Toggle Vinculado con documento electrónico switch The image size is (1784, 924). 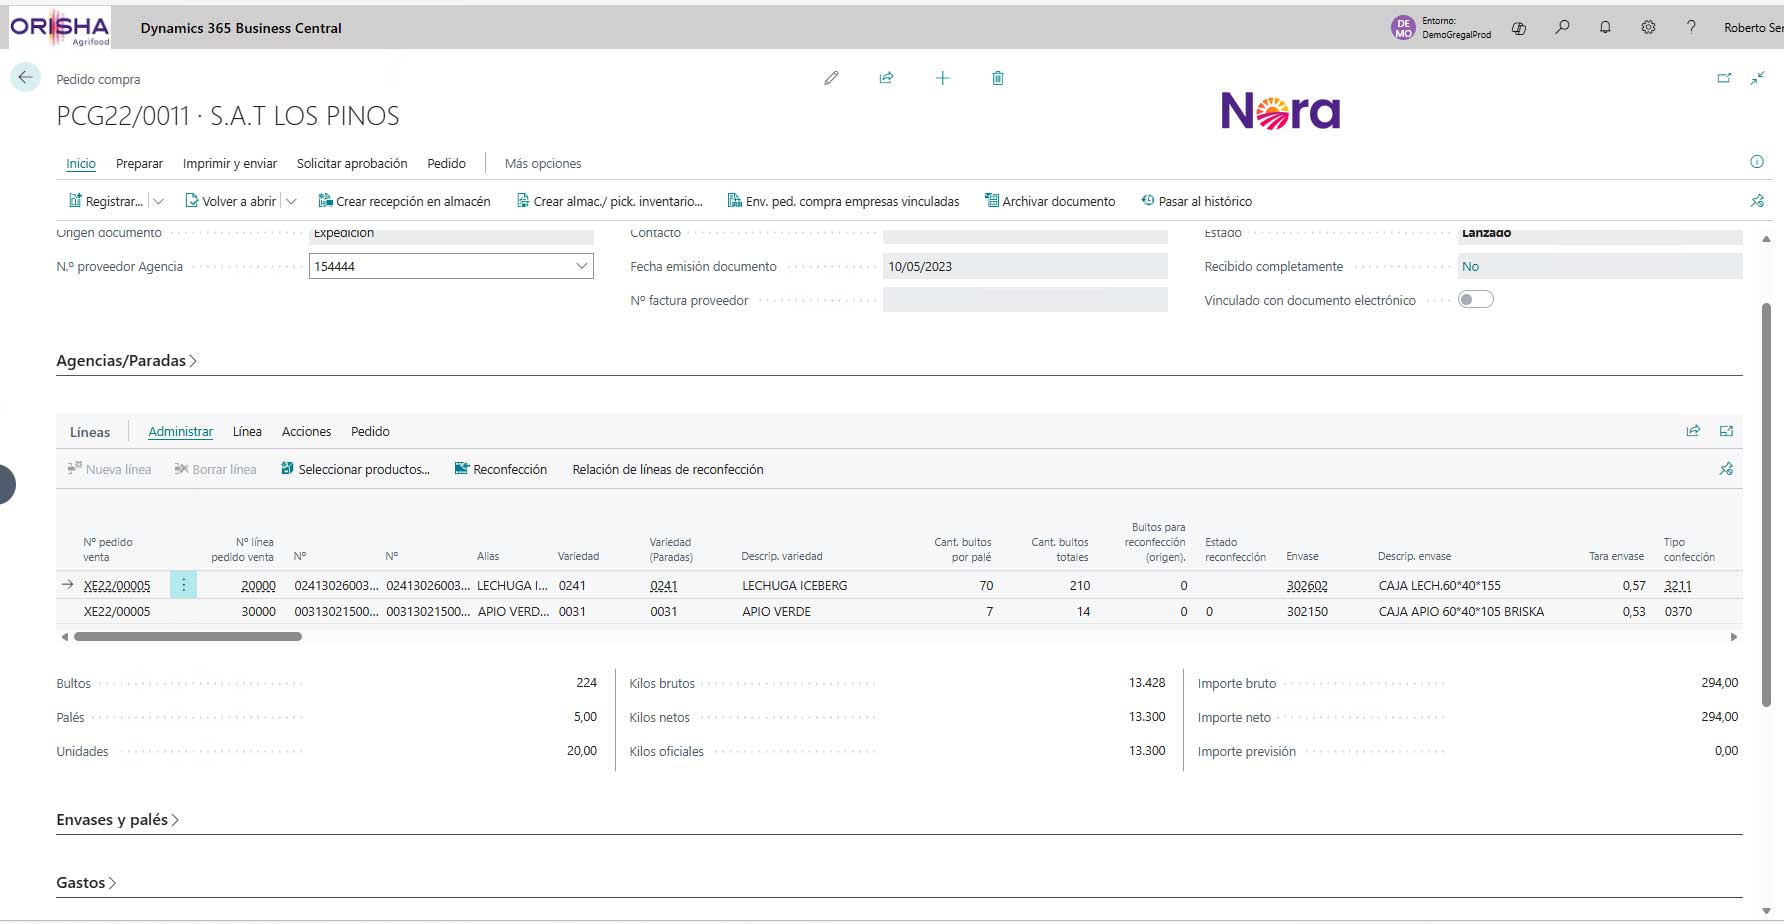tap(1475, 299)
